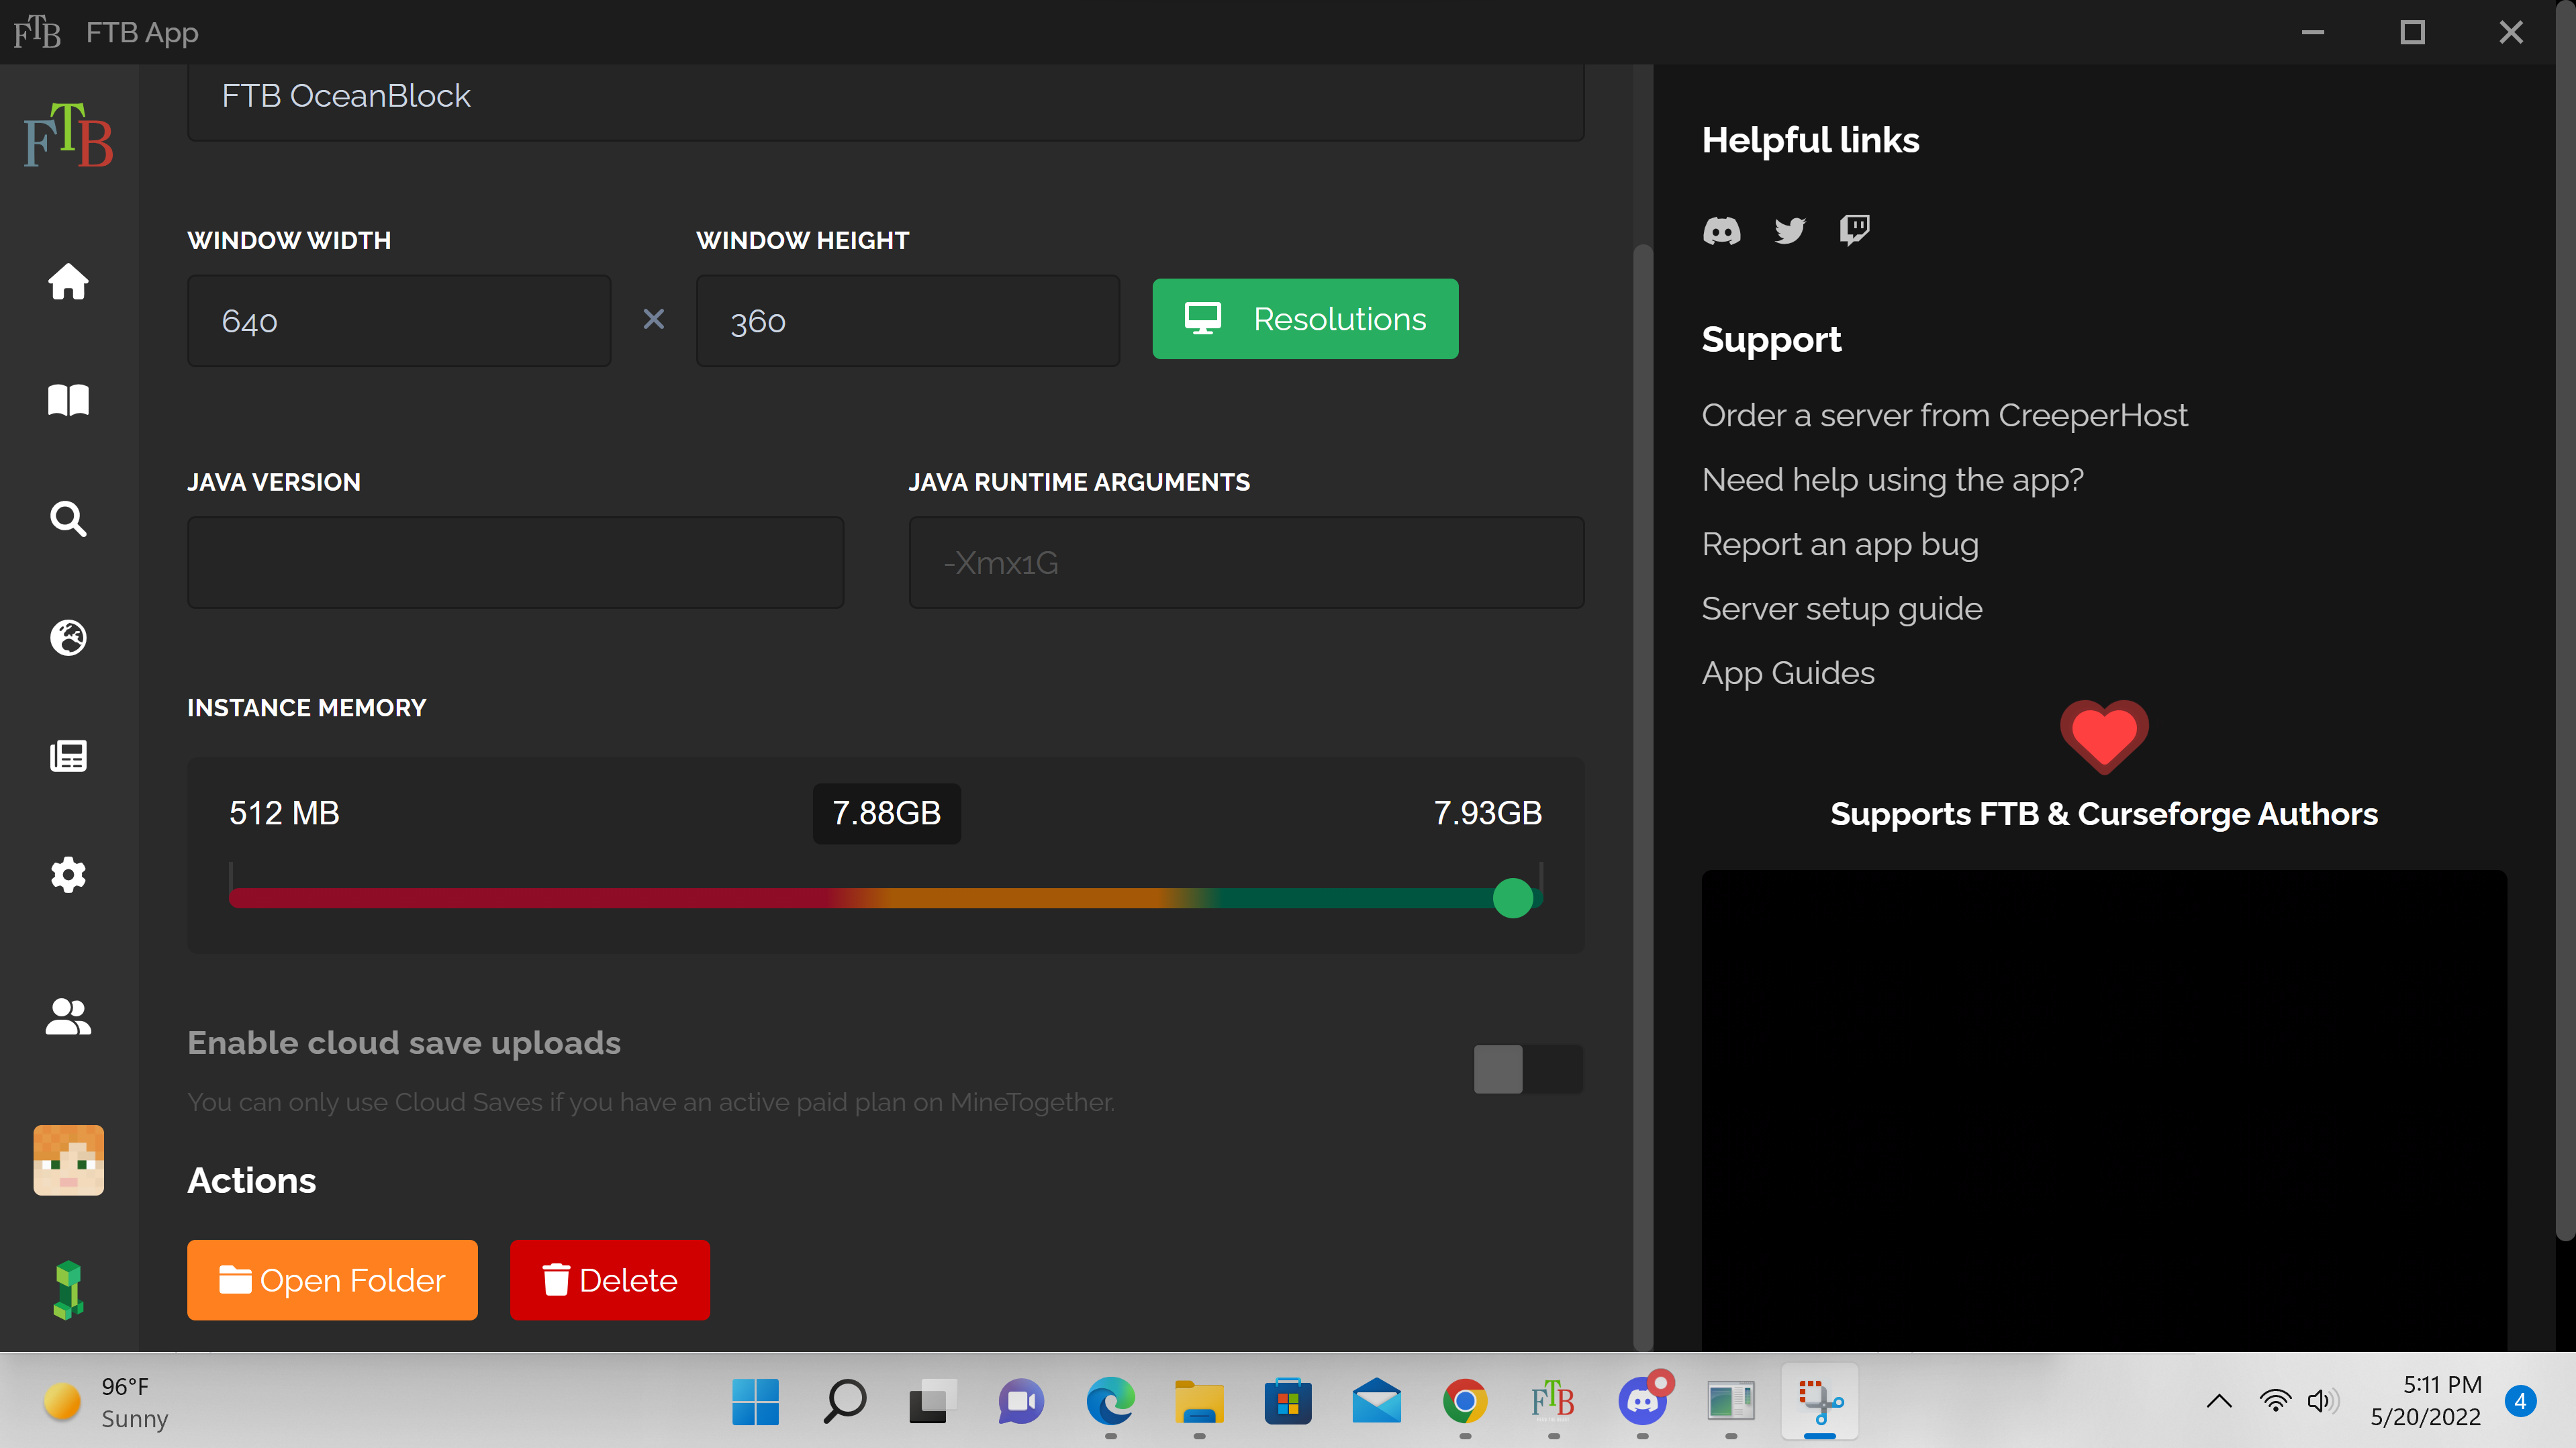Open Order a server from CreeperHost link
The width and height of the screenshot is (2576, 1448).
point(1944,415)
